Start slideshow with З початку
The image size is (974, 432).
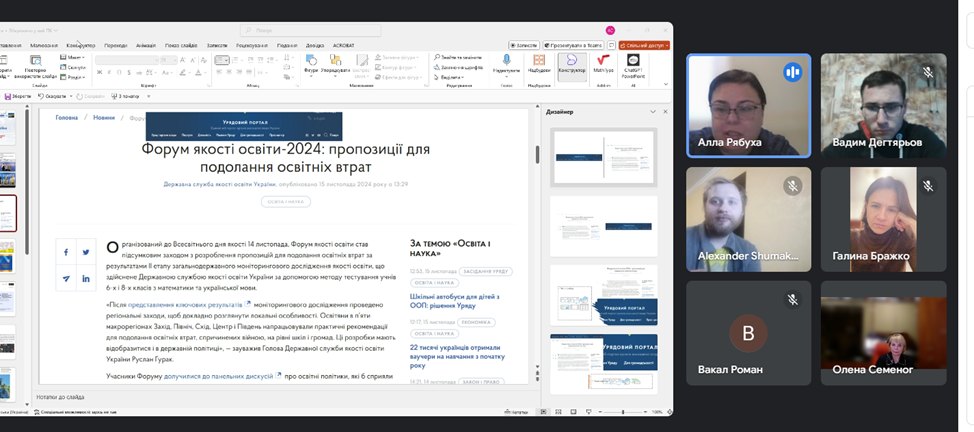(125, 96)
